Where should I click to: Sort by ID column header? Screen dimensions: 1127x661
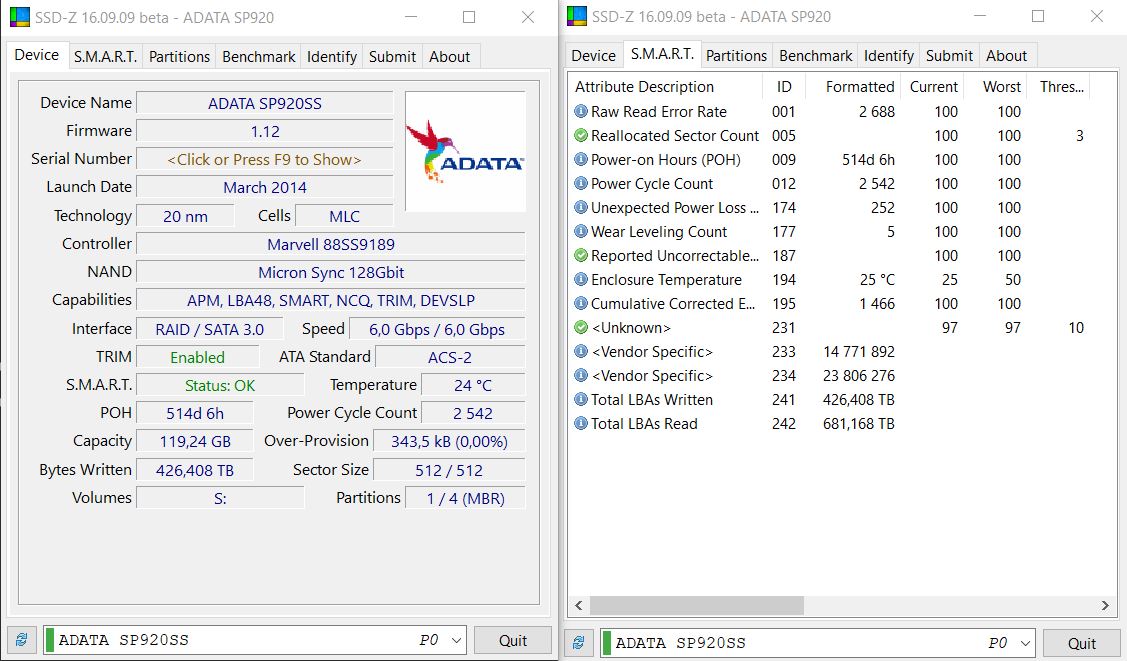[784, 87]
